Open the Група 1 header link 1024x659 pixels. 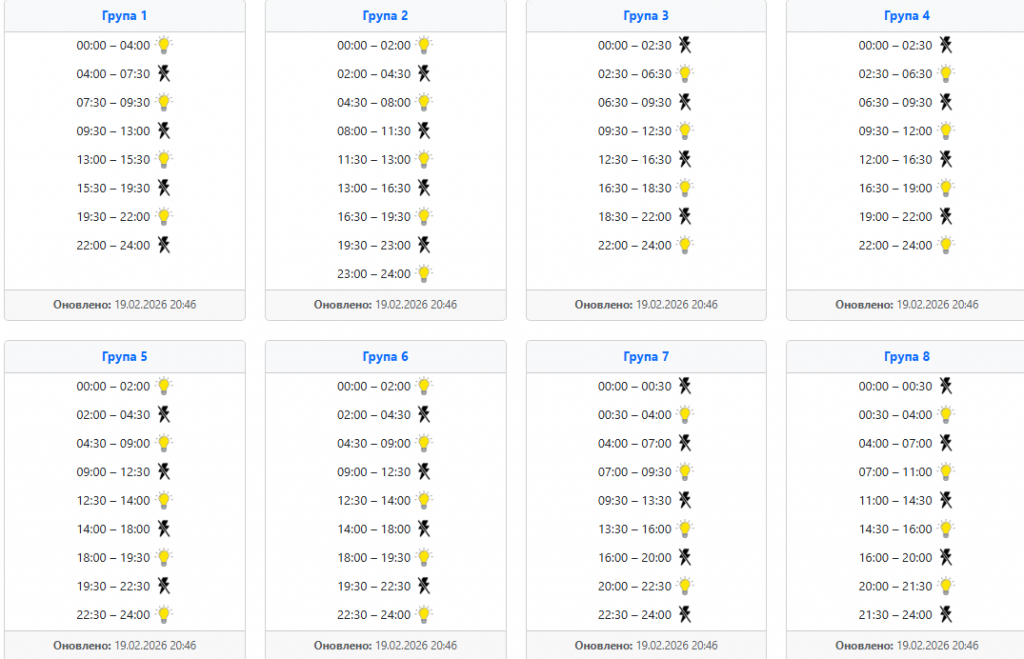pos(124,16)
